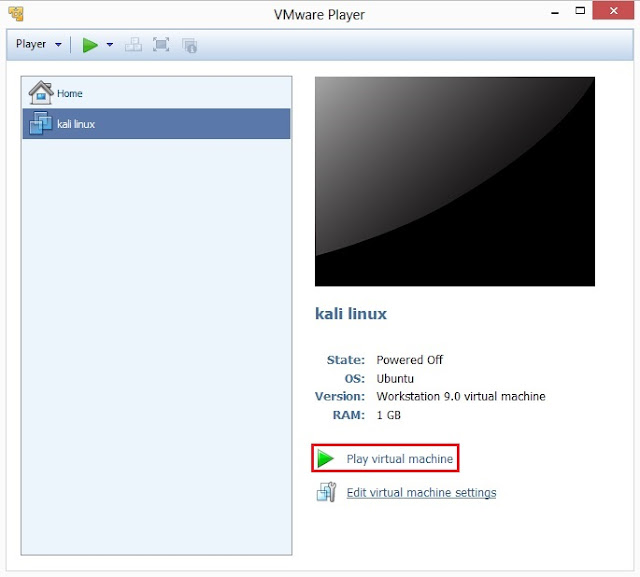Image resolution: width=640 pixels, height=577 pixels.
Task: Click the 'Ubuntu' OS value
Action: 395,379
